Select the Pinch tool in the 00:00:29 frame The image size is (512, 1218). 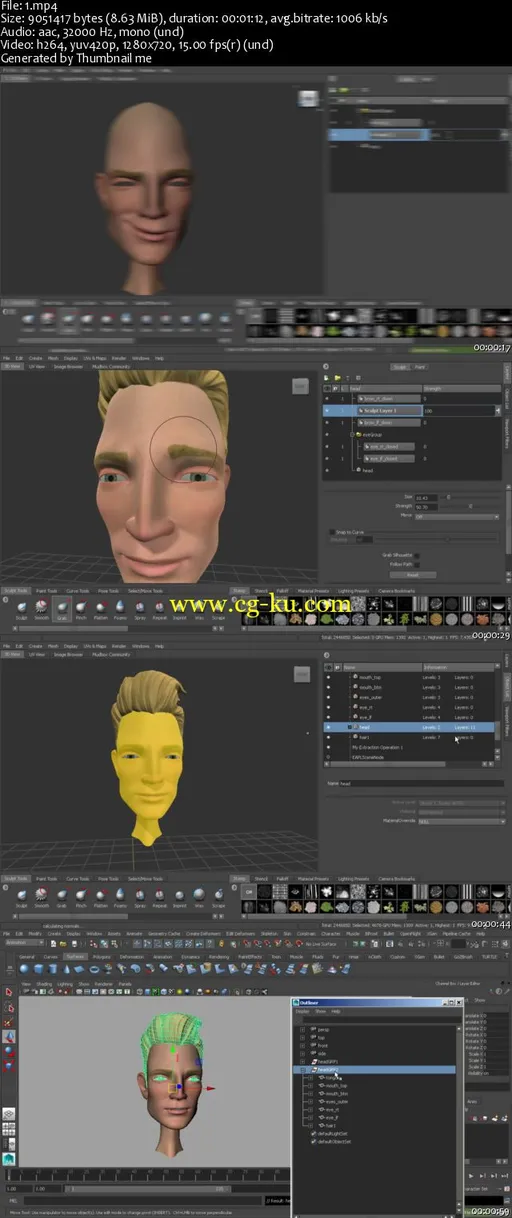[81, 607]
